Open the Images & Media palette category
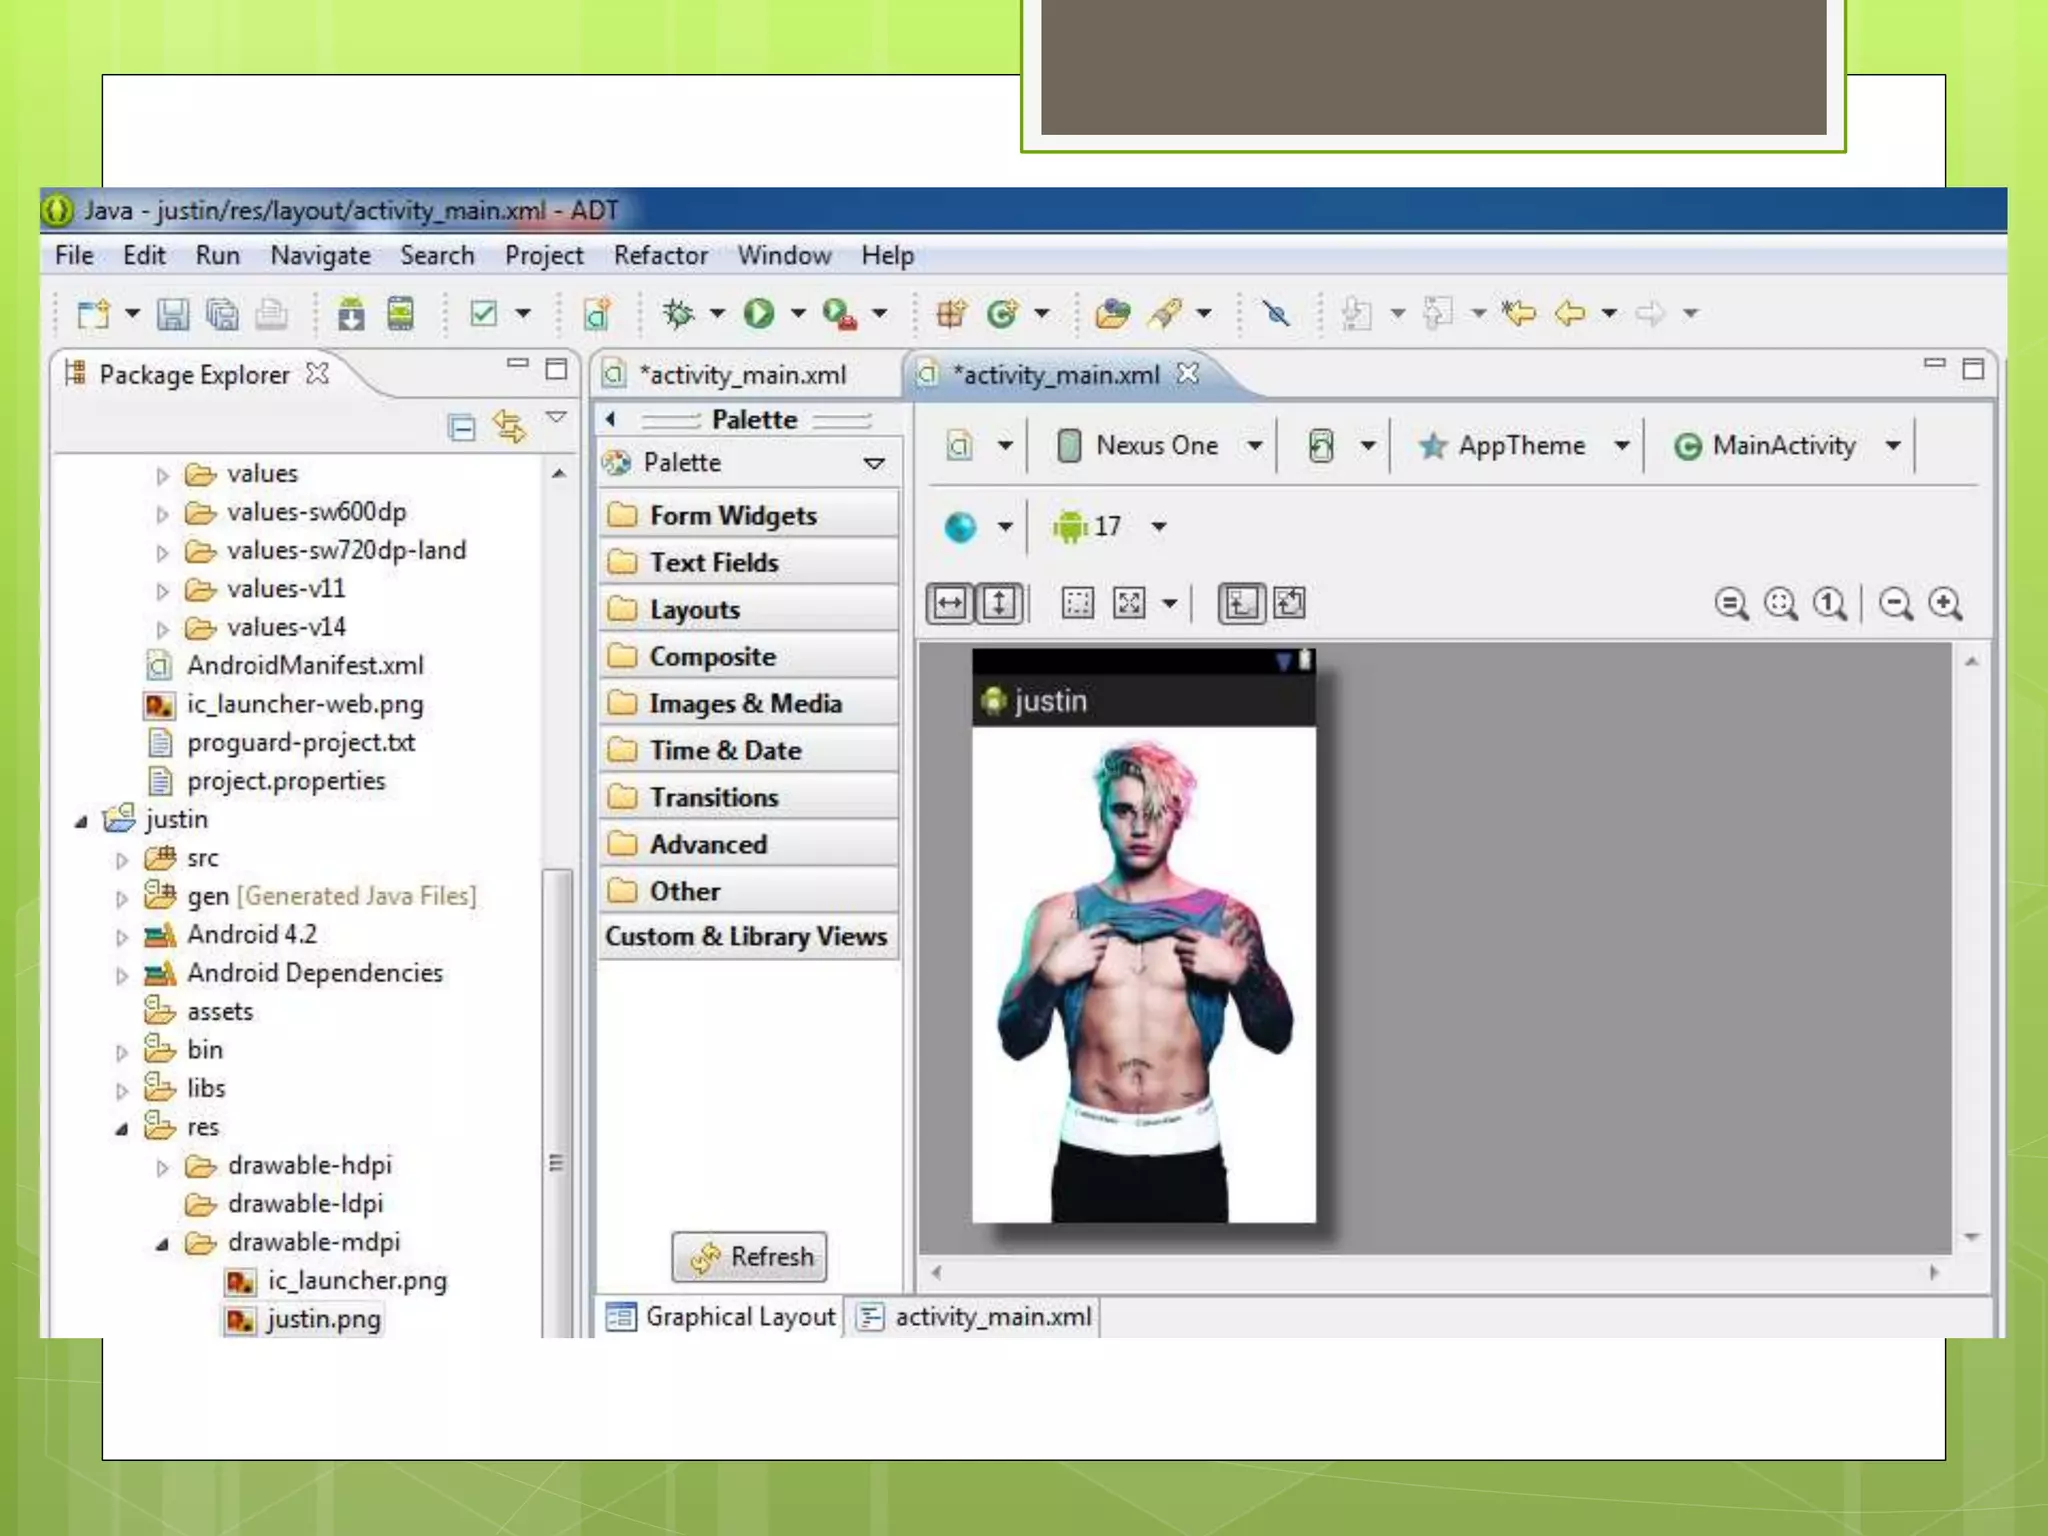 tap(749, 703)
